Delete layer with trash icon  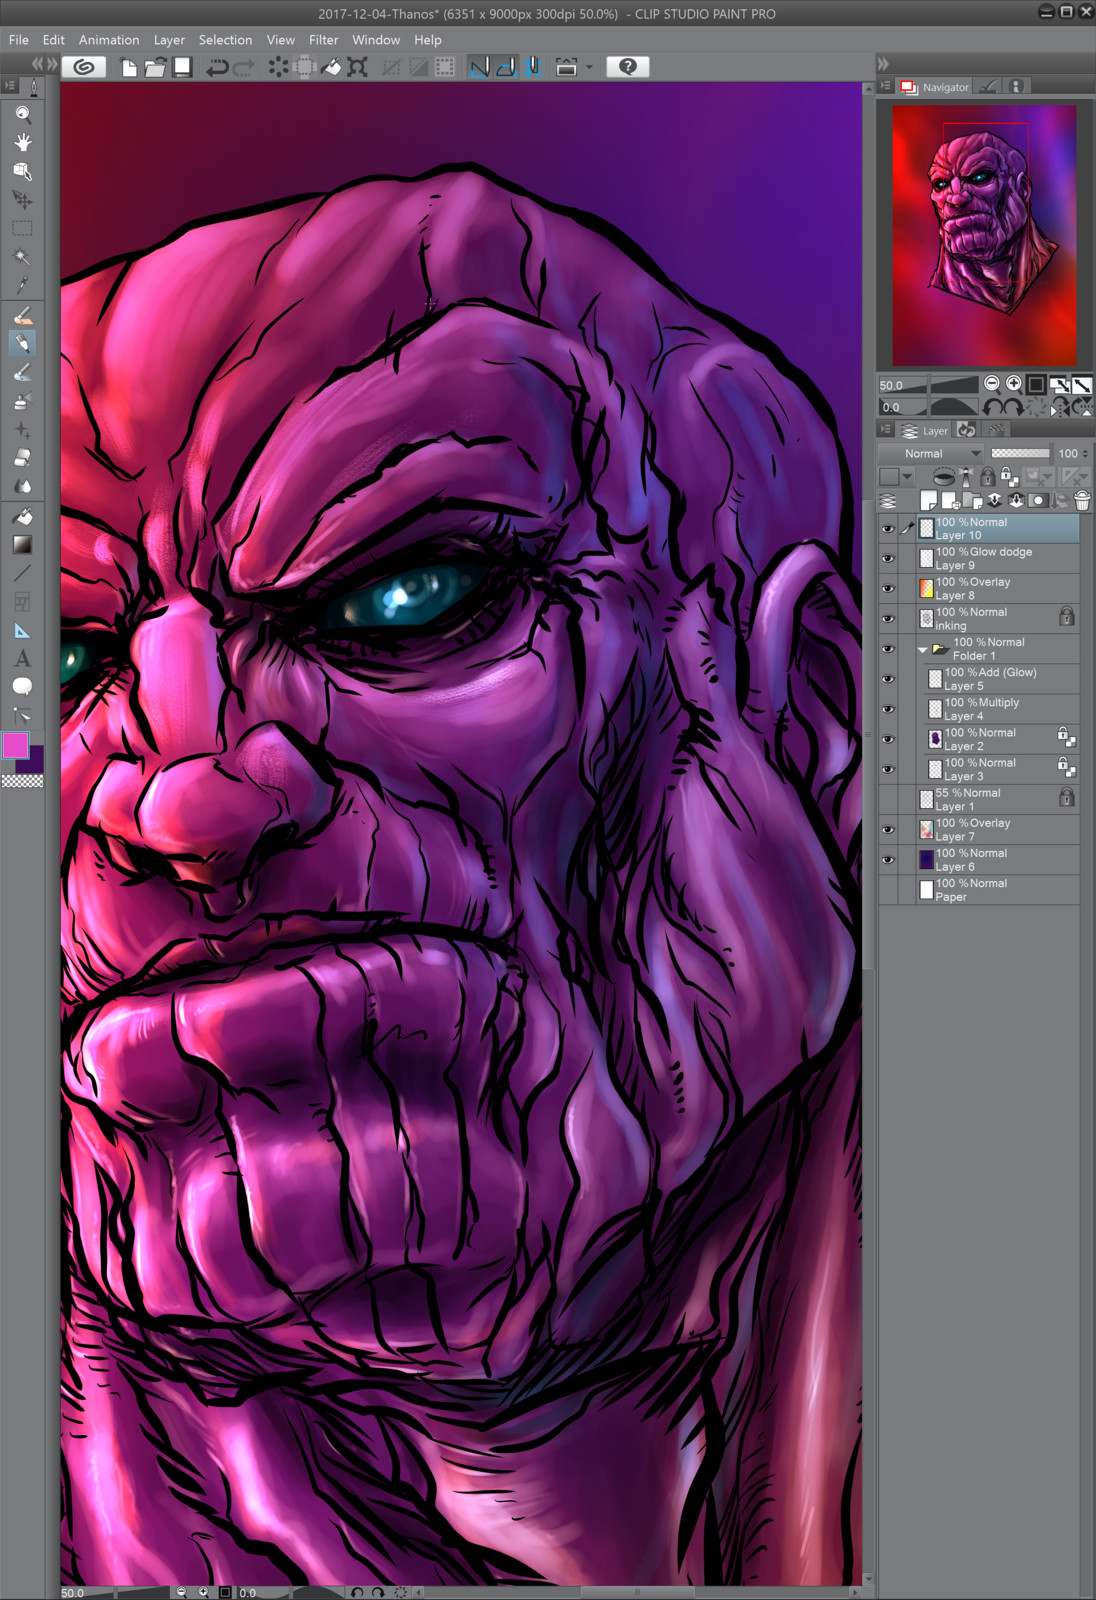coord(1082,500)
